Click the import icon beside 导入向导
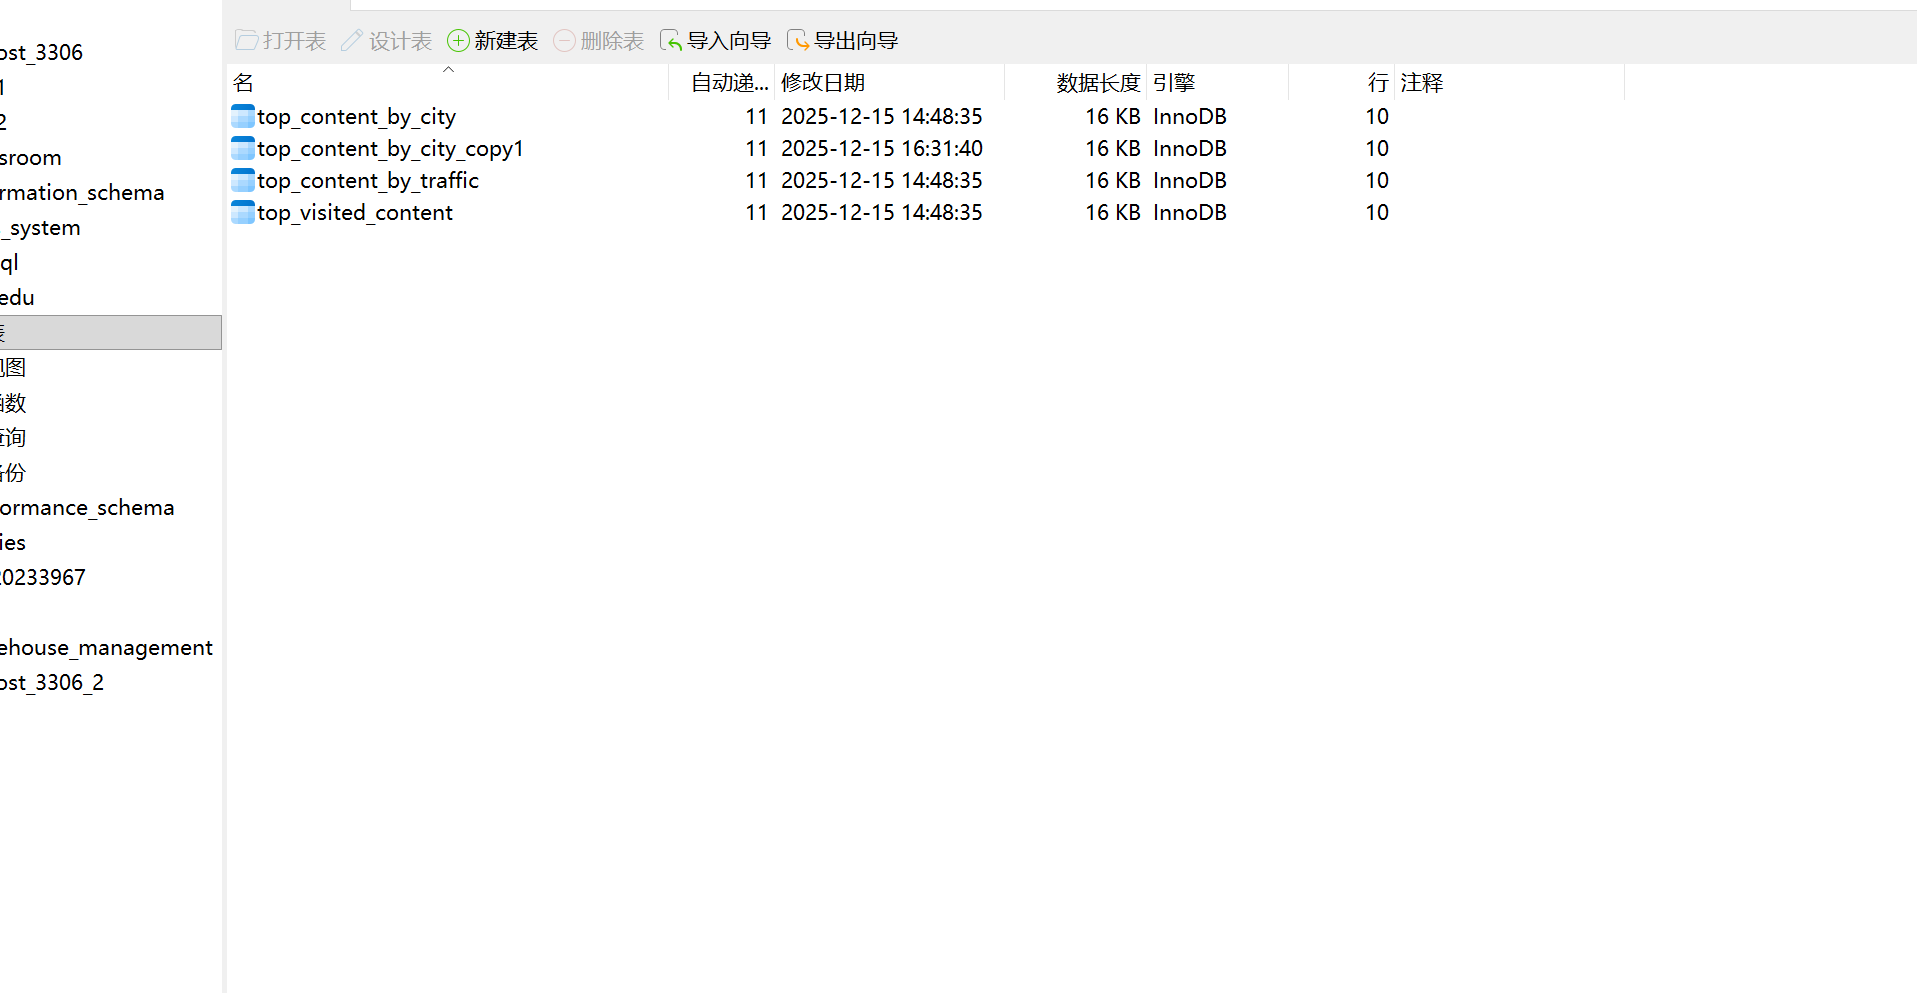 (x=671, y=41)
